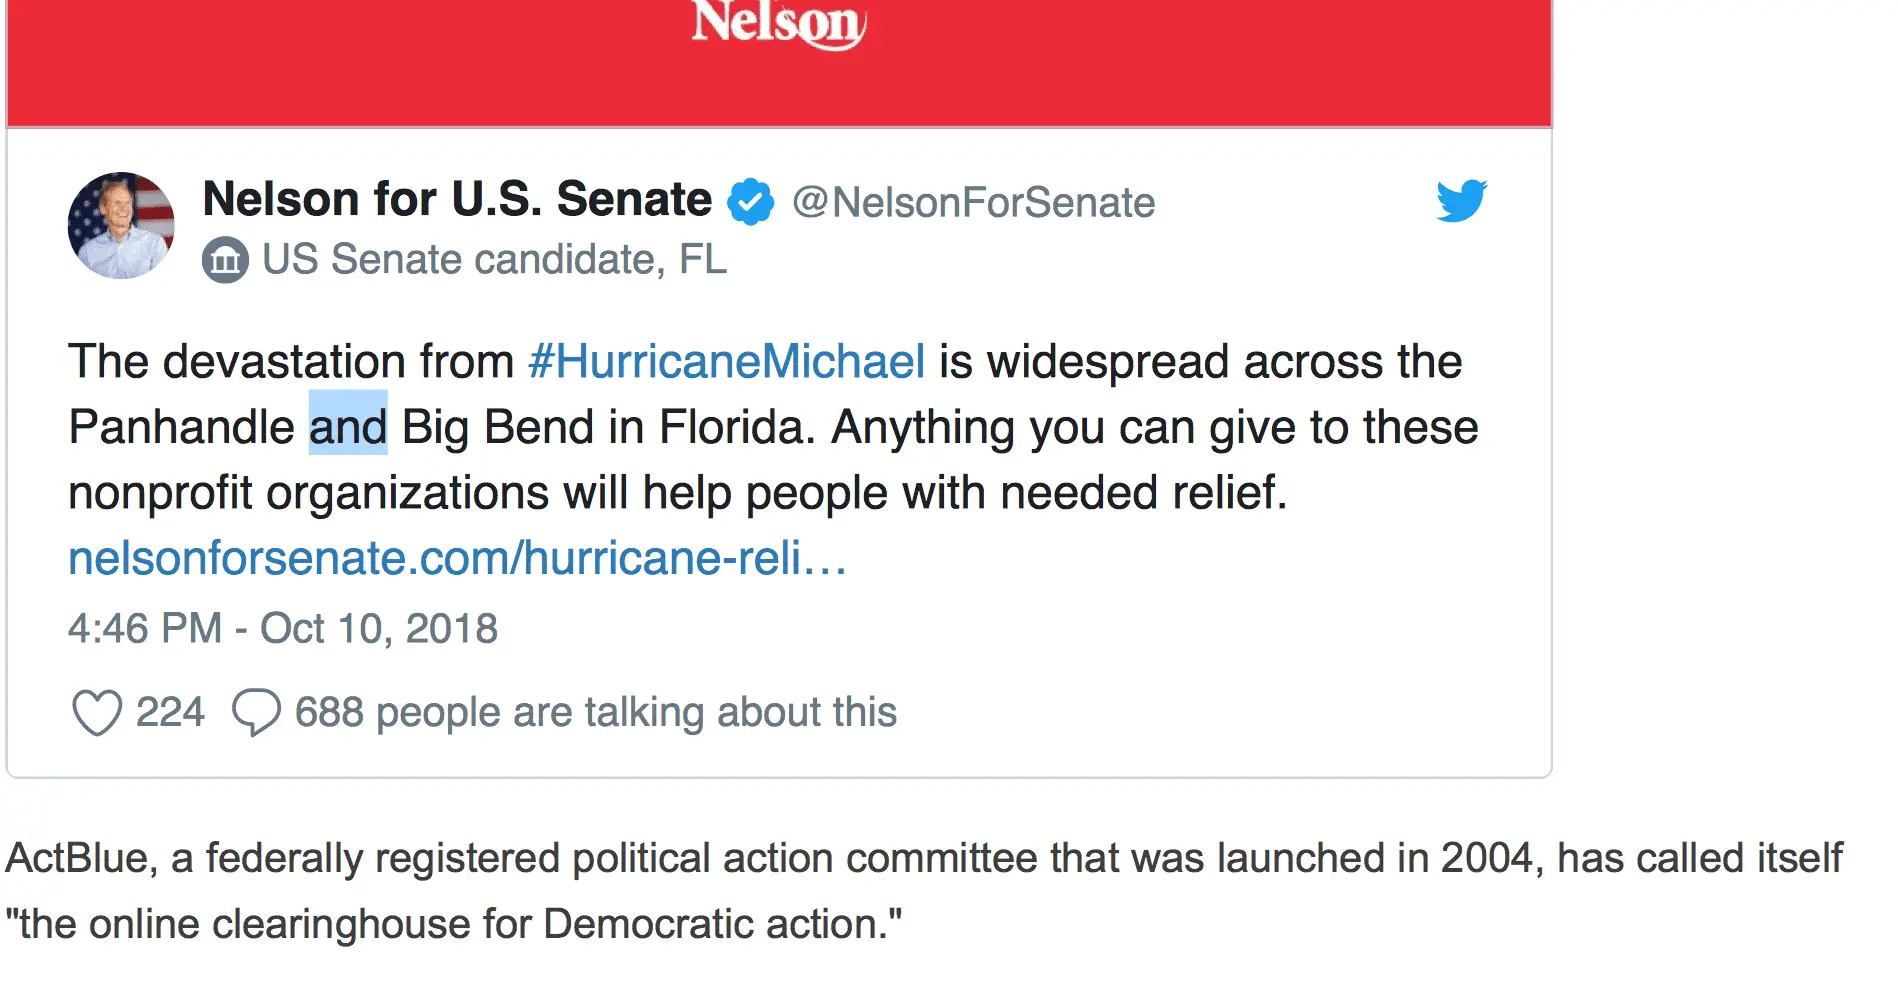Click the 224 likes count
The image size is (1898, 986).
tap(170, 713)
